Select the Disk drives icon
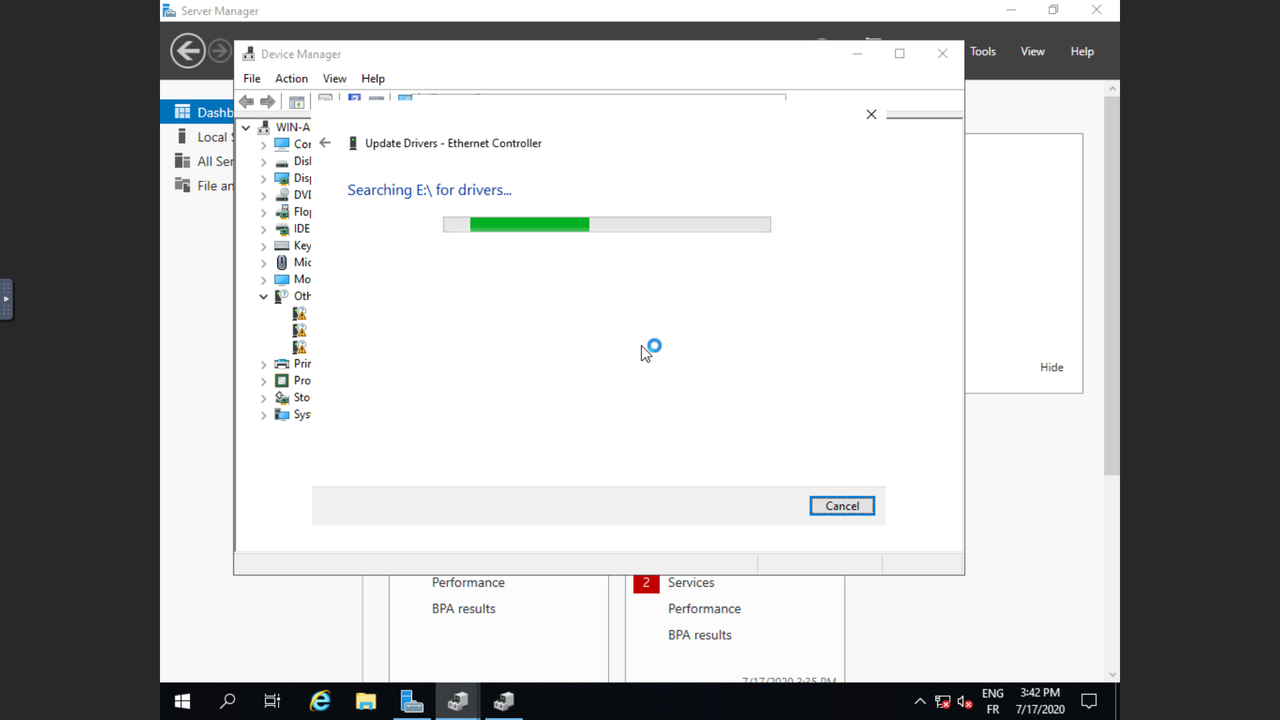This screenshot has width=1280, height=720. [282, 162]
